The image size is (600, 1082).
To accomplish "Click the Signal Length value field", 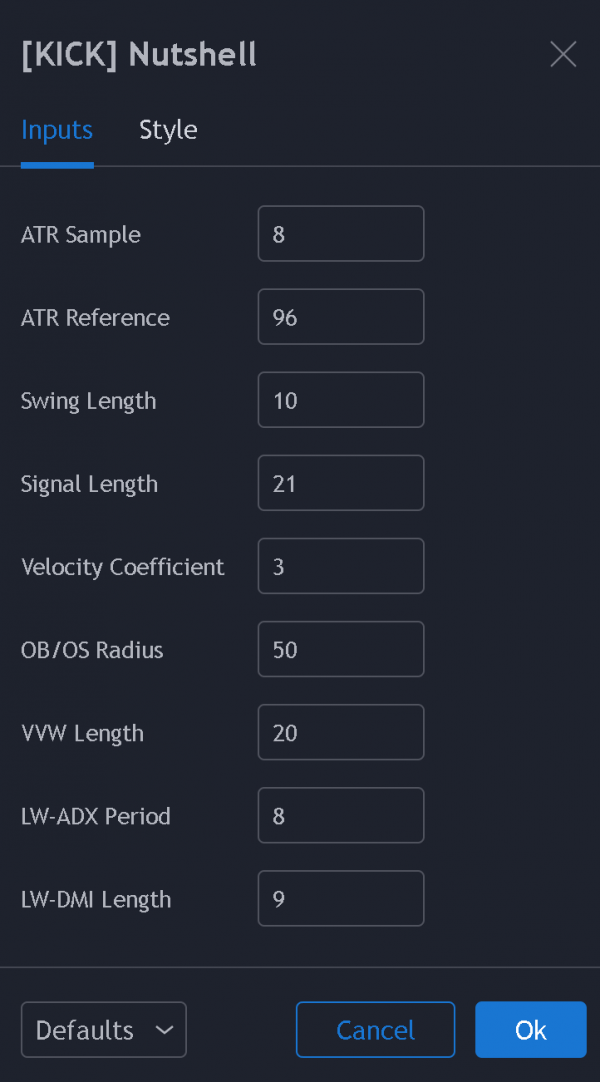I will click(341, 483).
